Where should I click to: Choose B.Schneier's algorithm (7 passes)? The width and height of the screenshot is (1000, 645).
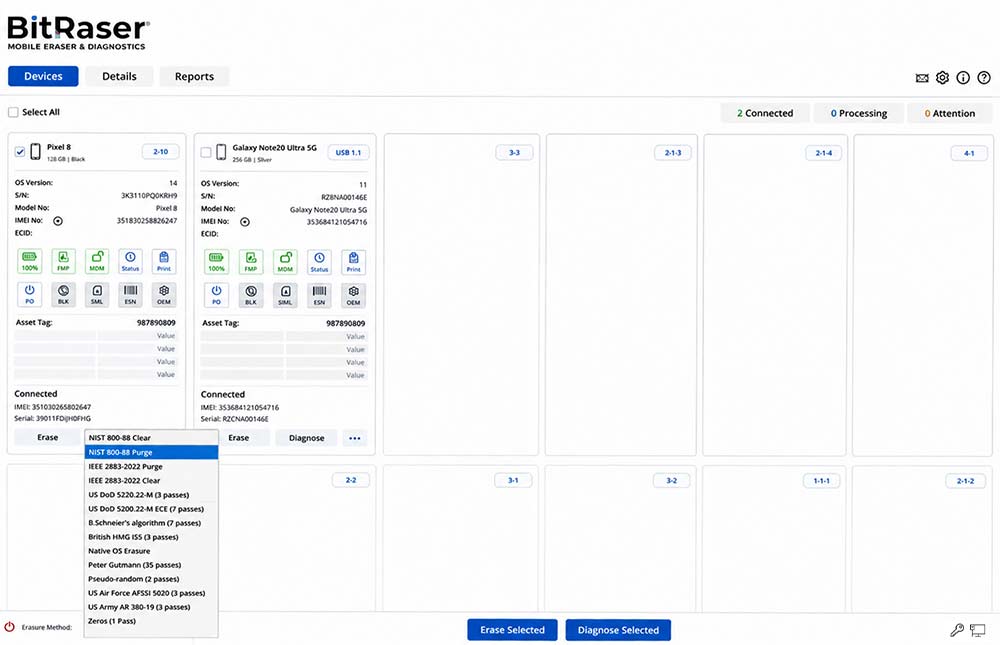point(151,523)
